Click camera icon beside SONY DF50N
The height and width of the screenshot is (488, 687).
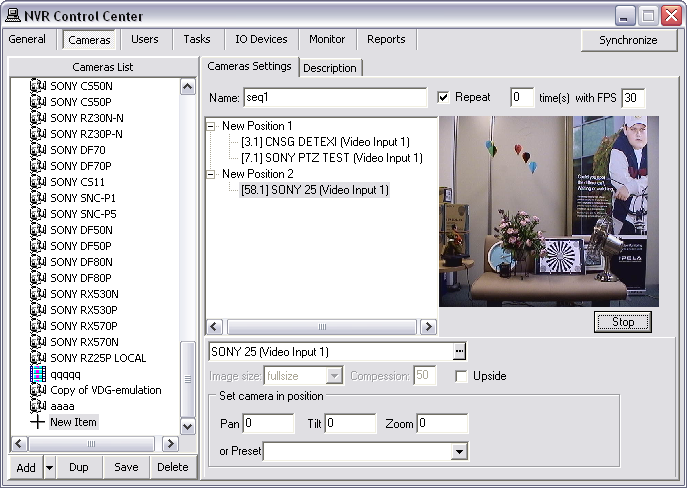(38, 230)
